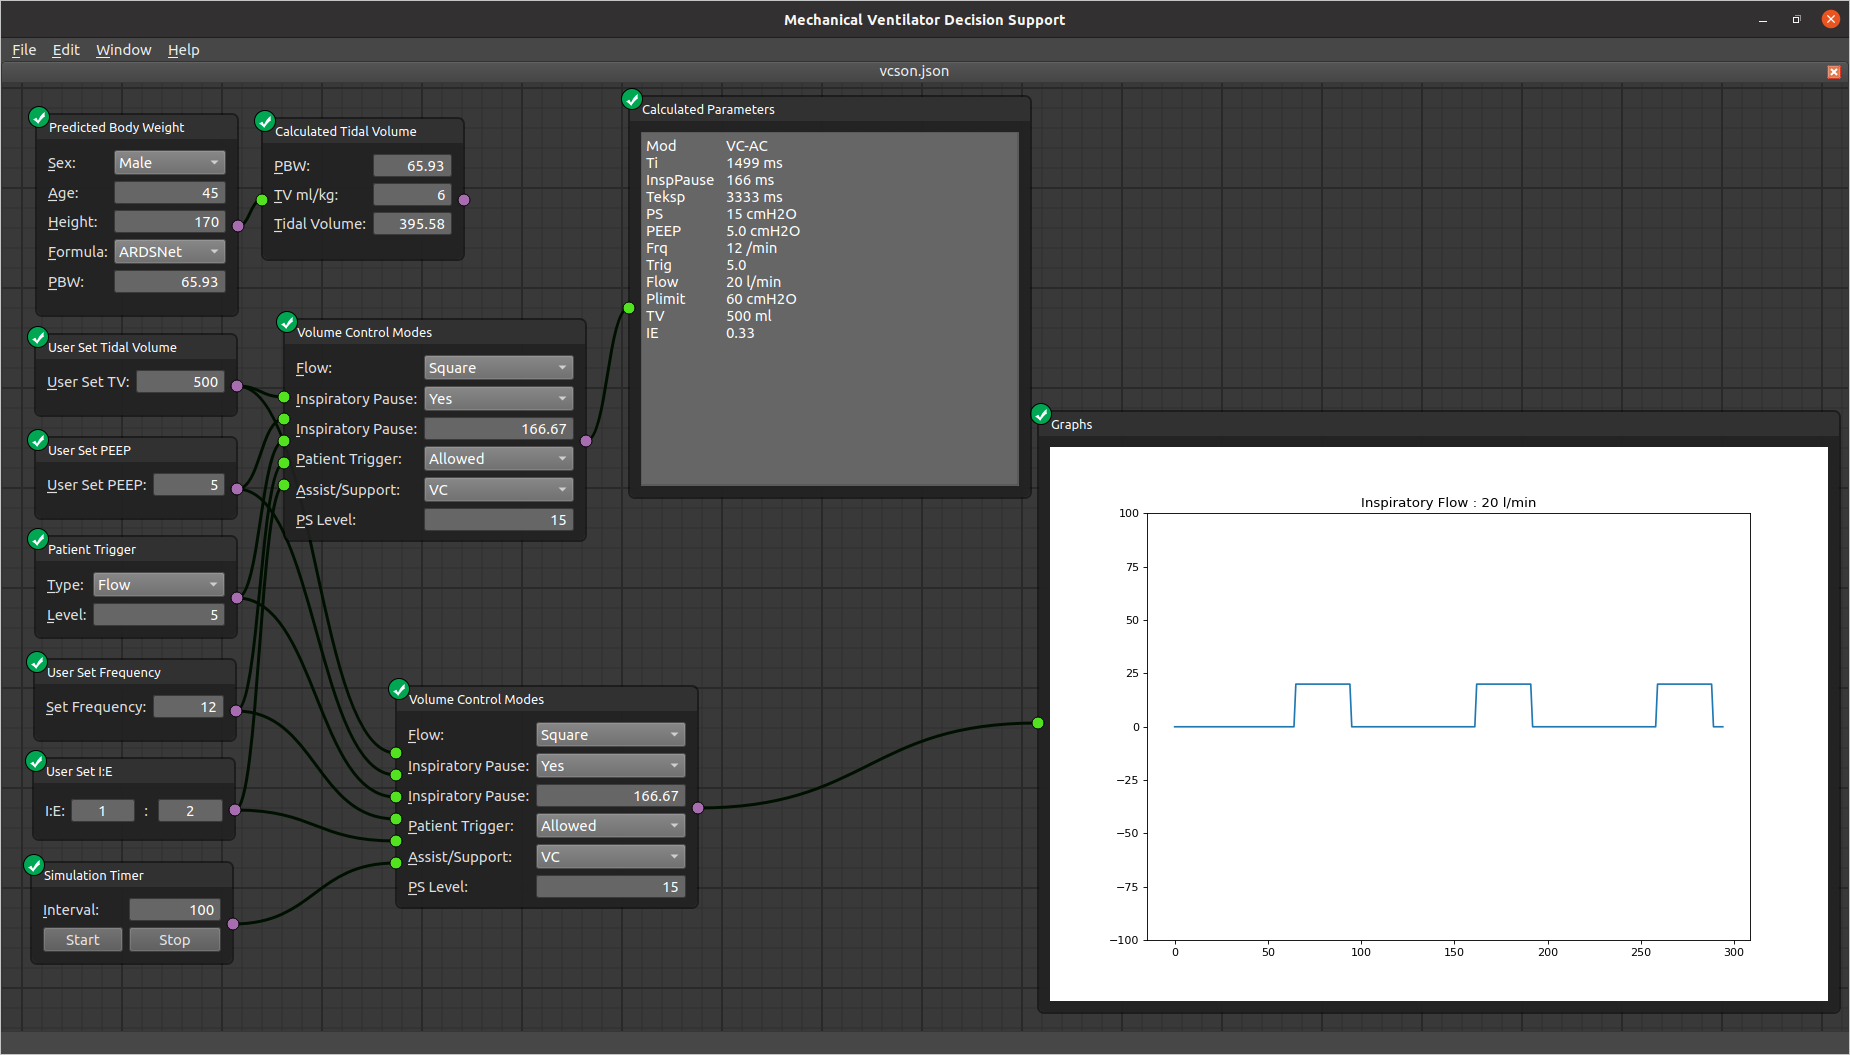Click the check icon on lower Volume Control Modes node
This screenshot has height=1055, width=1850.
point(399,689)
